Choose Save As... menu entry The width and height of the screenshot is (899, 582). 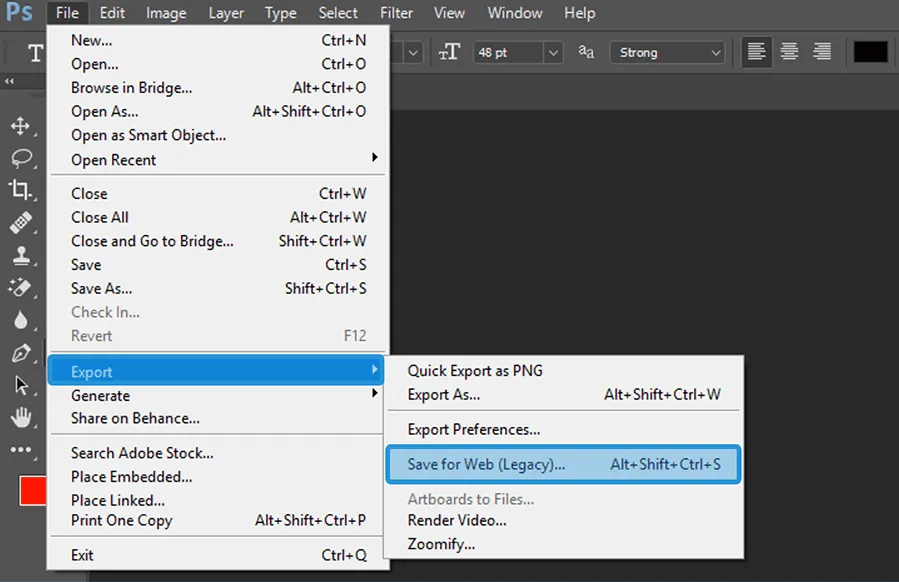[x=218, y=288]
